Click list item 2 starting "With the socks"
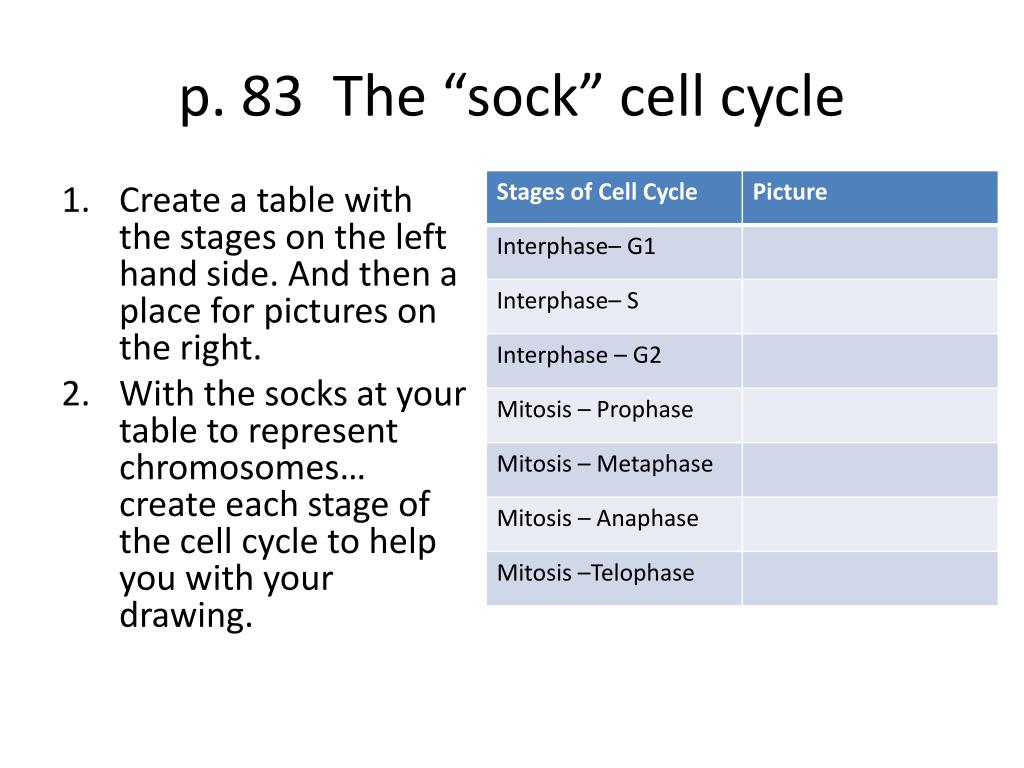The image size is (1024, 768). 264,504
